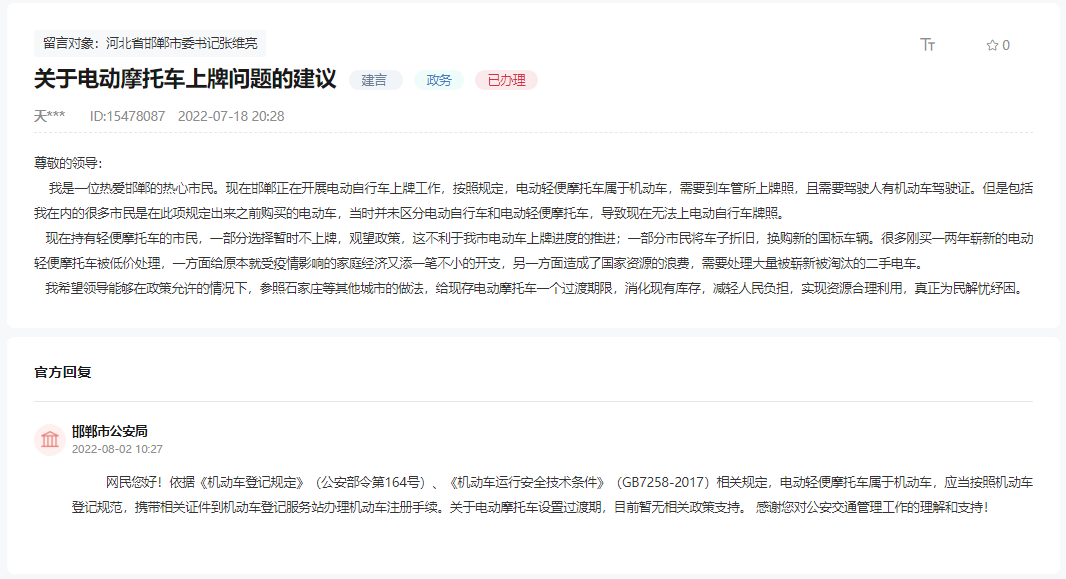
Task: Click the post date 2022-07-18 20:28
Action: [231, 116]
